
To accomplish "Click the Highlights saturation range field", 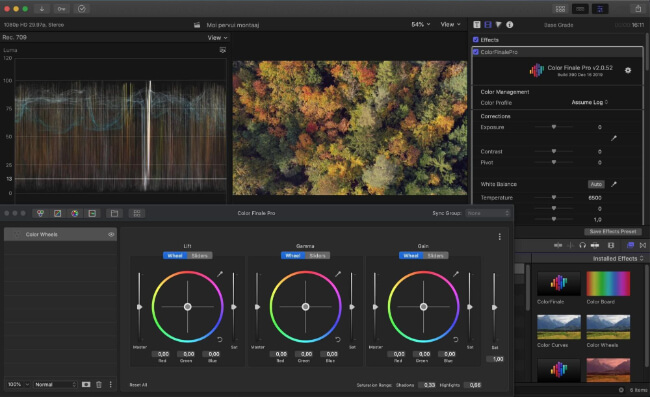I will point(473,385).
